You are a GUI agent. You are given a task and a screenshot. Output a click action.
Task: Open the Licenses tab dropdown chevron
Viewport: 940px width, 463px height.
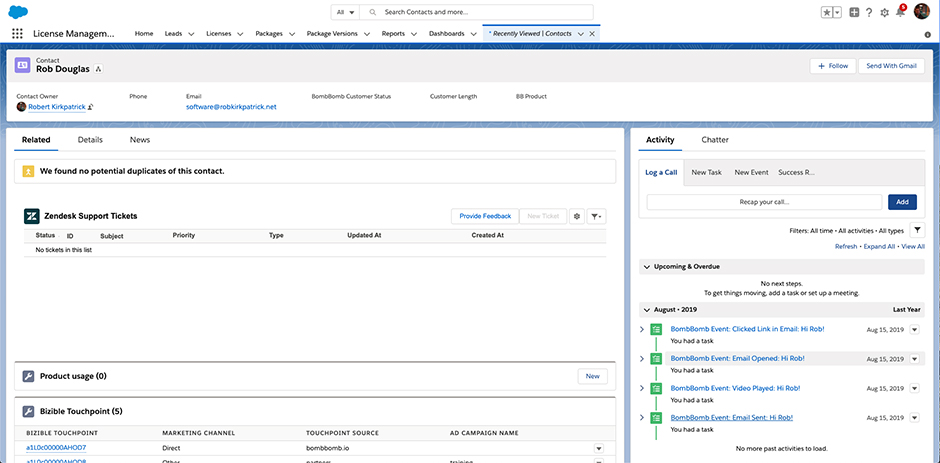tap(240, 34)
